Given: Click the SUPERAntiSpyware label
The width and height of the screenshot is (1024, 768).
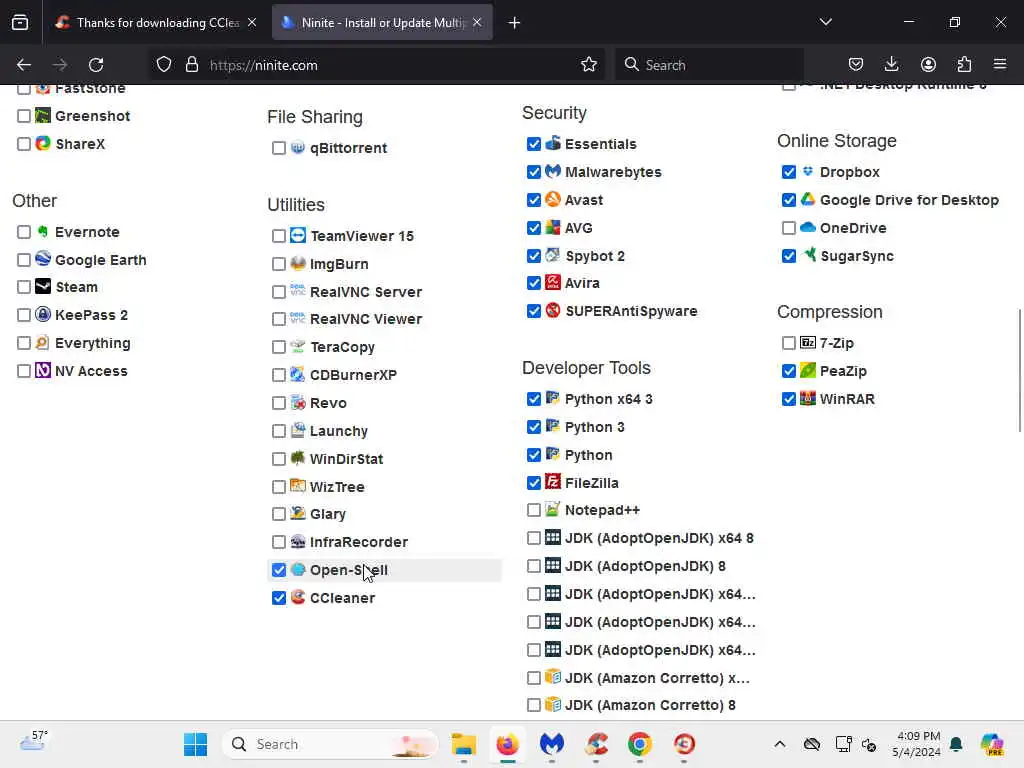Looking at the screenshot, I should point(631,311).
